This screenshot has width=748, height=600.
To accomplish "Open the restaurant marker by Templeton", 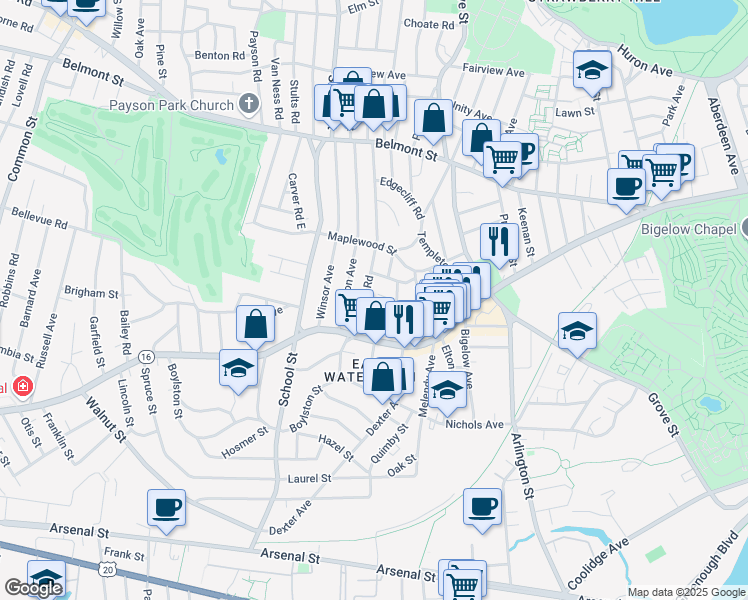I will pyautogui.click(x=497, y=241).
